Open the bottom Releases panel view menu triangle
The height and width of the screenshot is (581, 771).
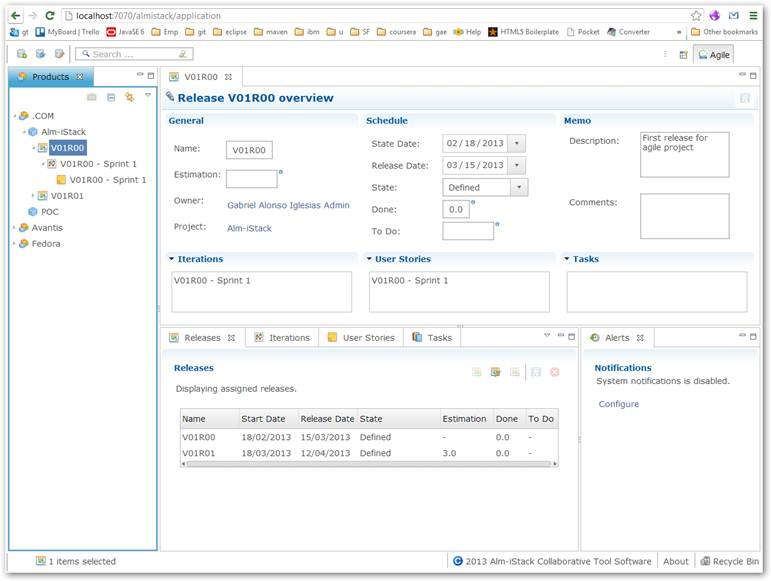pyautogui.click(x=547, y=335)
